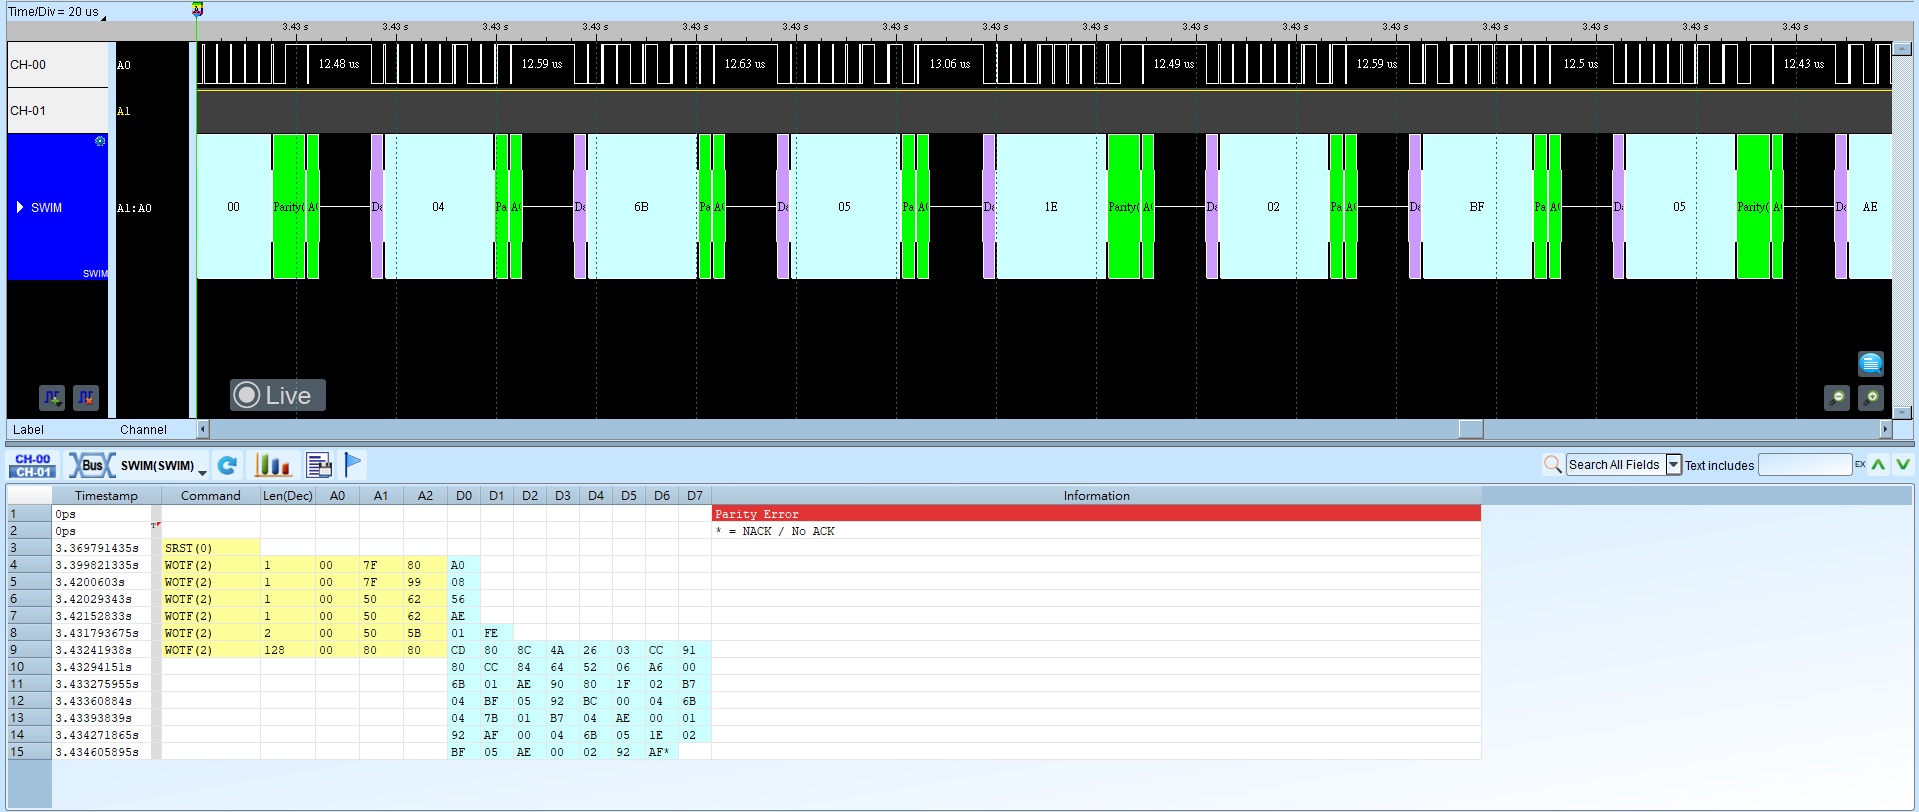This screenshot has width=1919, height=812.
Task: Jump to previous search result green arrow
Action: (1878, 464)
